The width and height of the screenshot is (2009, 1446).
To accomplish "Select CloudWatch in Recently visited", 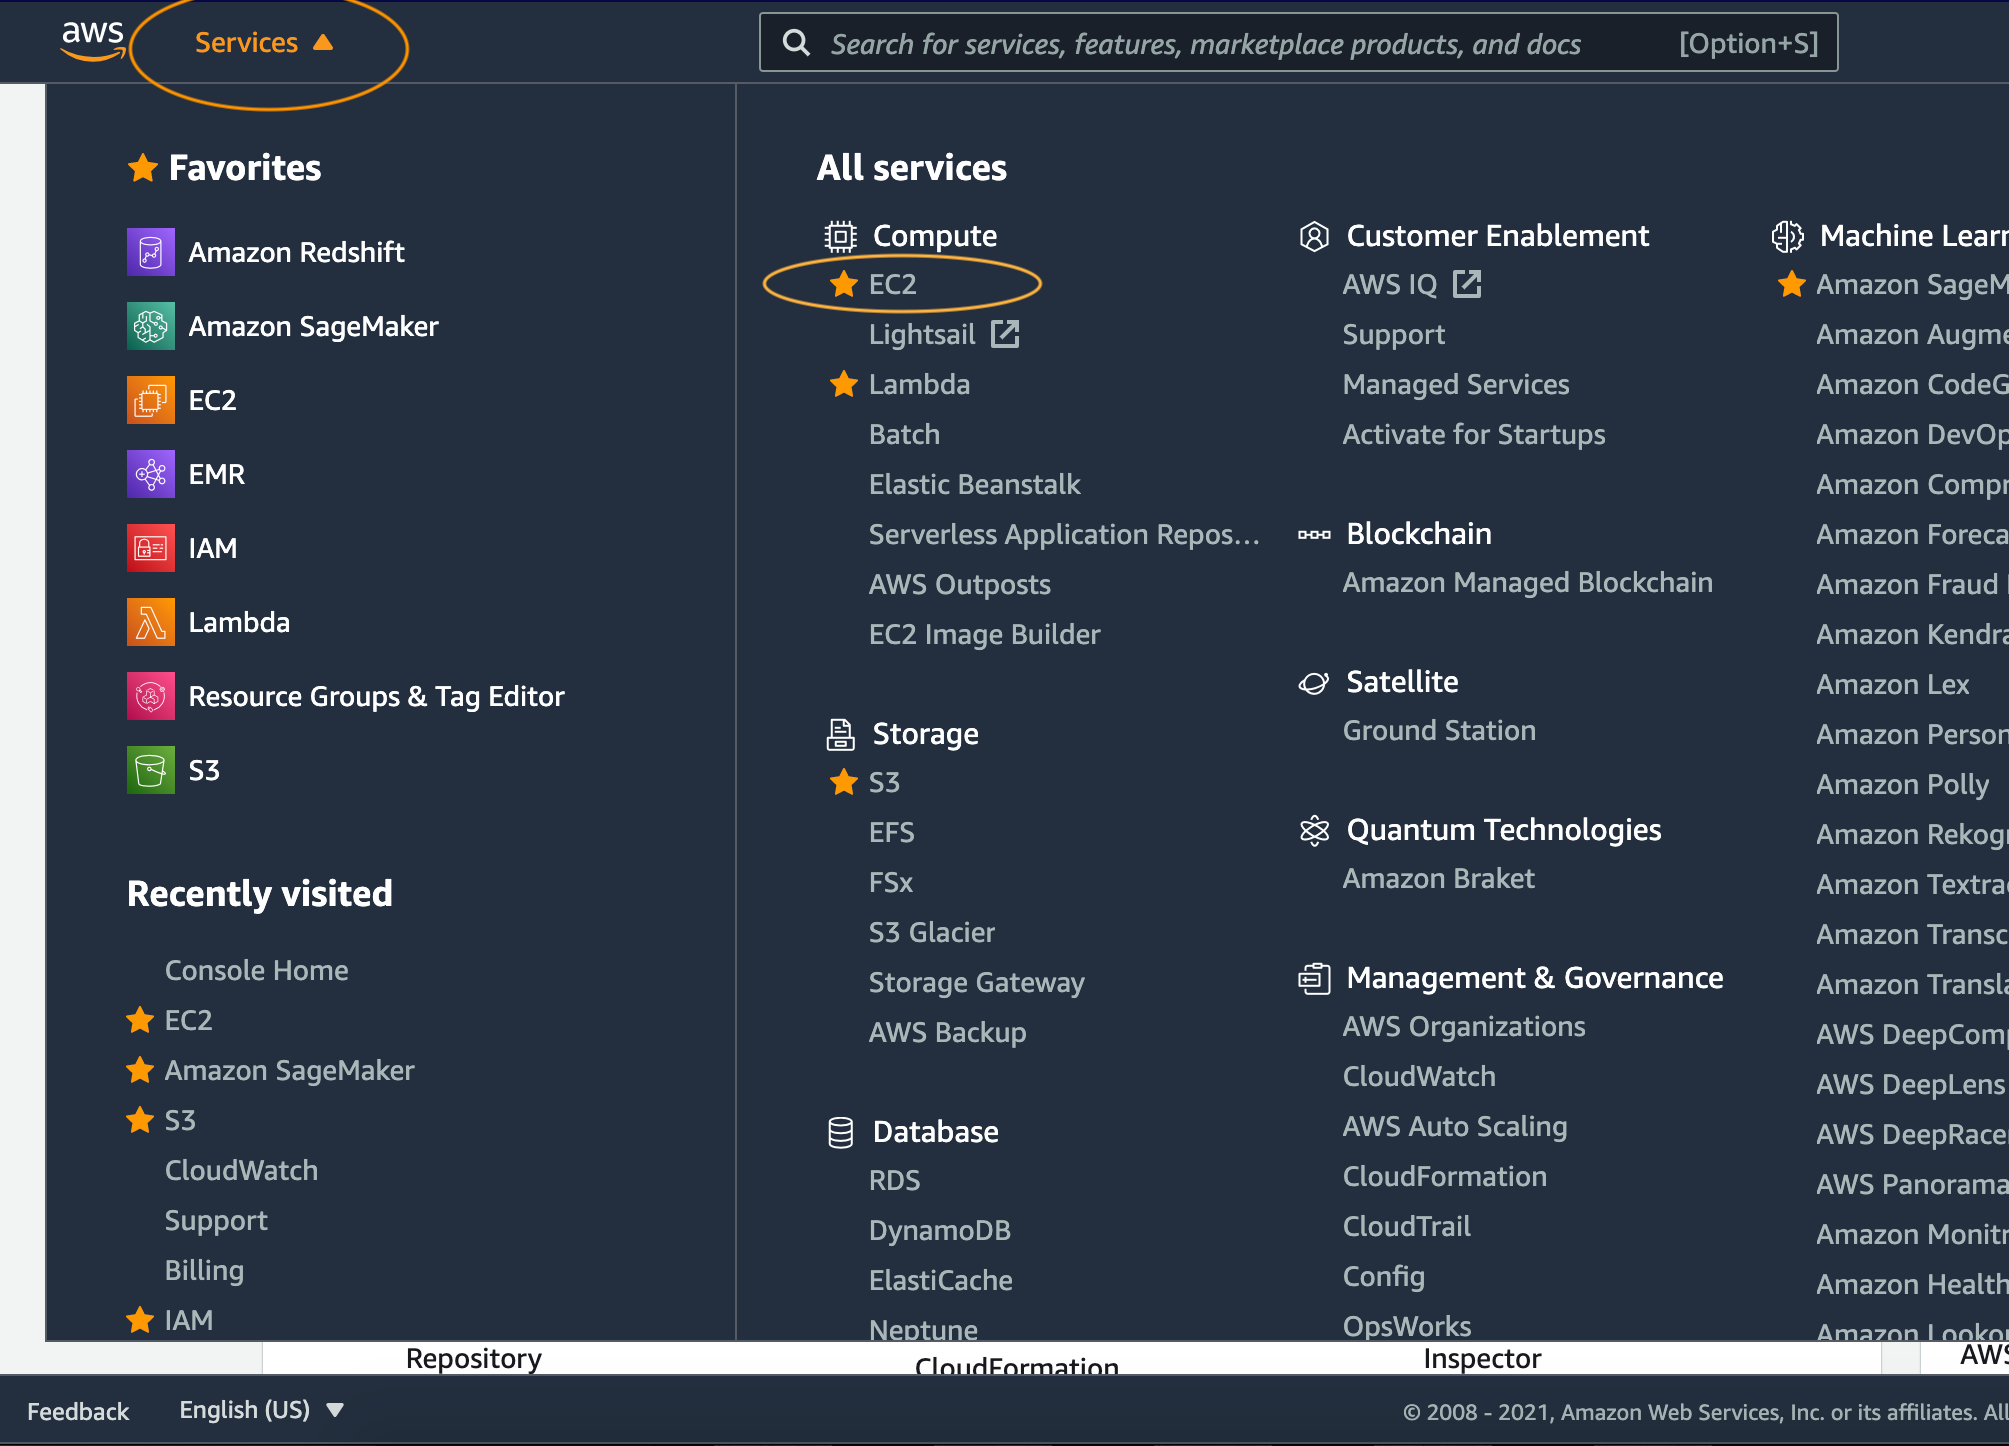I will click(241, 1170).
